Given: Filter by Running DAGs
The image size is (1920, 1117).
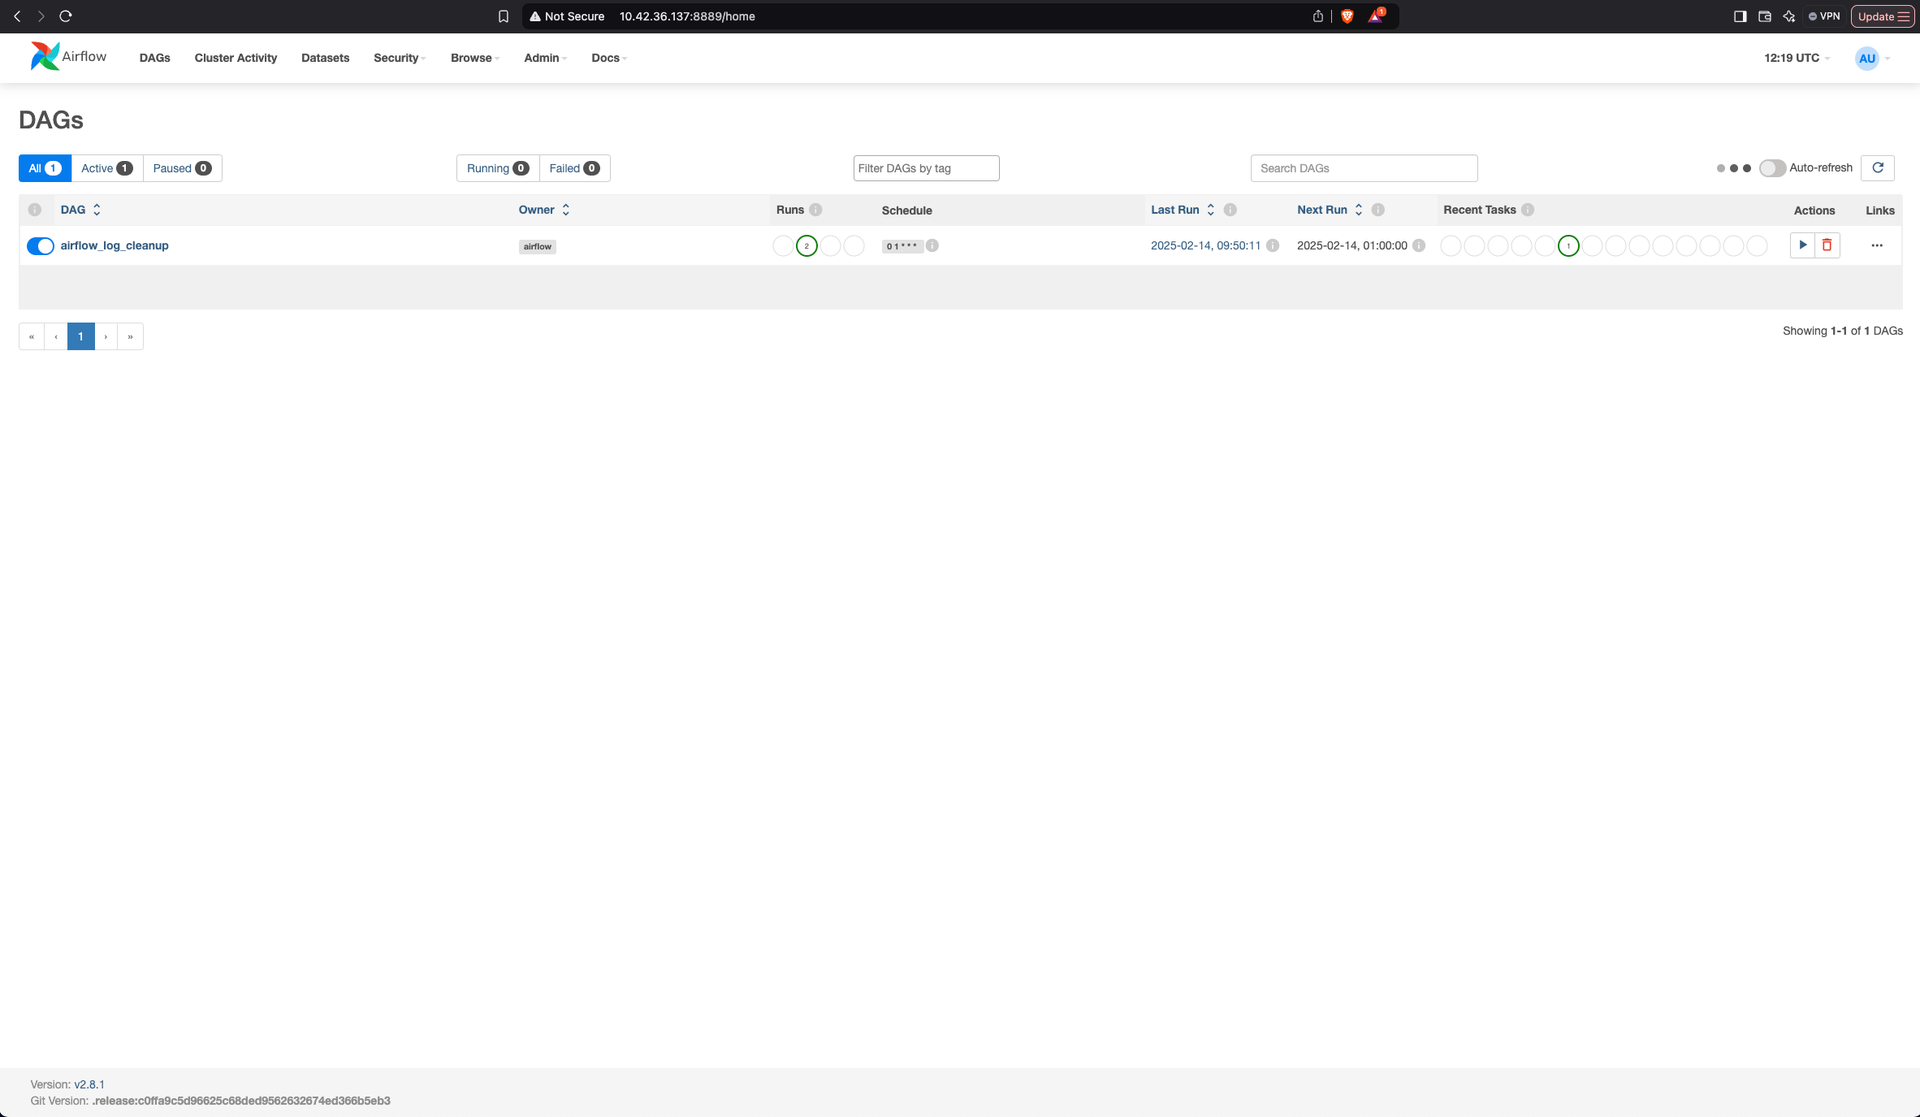Looking at the screenshot, I should click(498, 168).
